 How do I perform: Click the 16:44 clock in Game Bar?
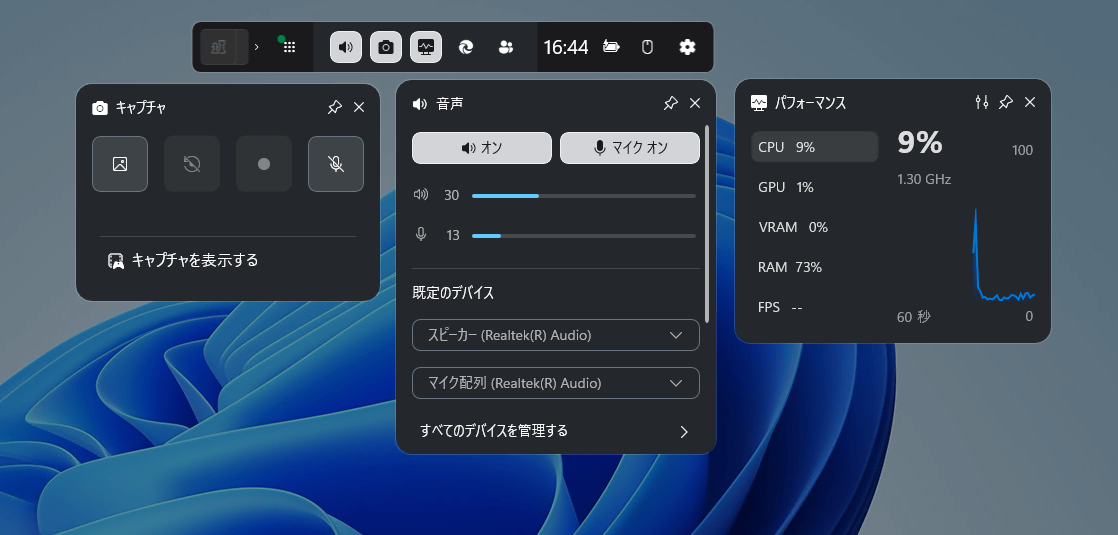(x=566, y=47)
